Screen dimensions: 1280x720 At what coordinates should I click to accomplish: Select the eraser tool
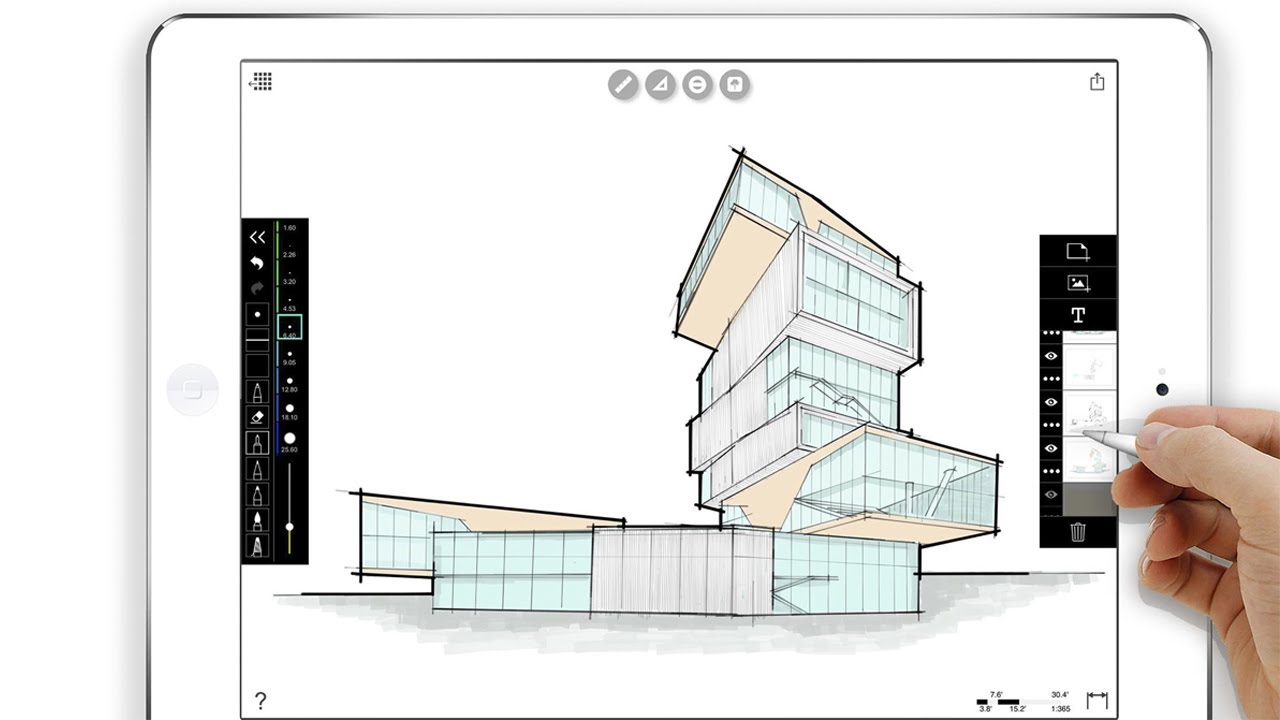click(257, 417)
